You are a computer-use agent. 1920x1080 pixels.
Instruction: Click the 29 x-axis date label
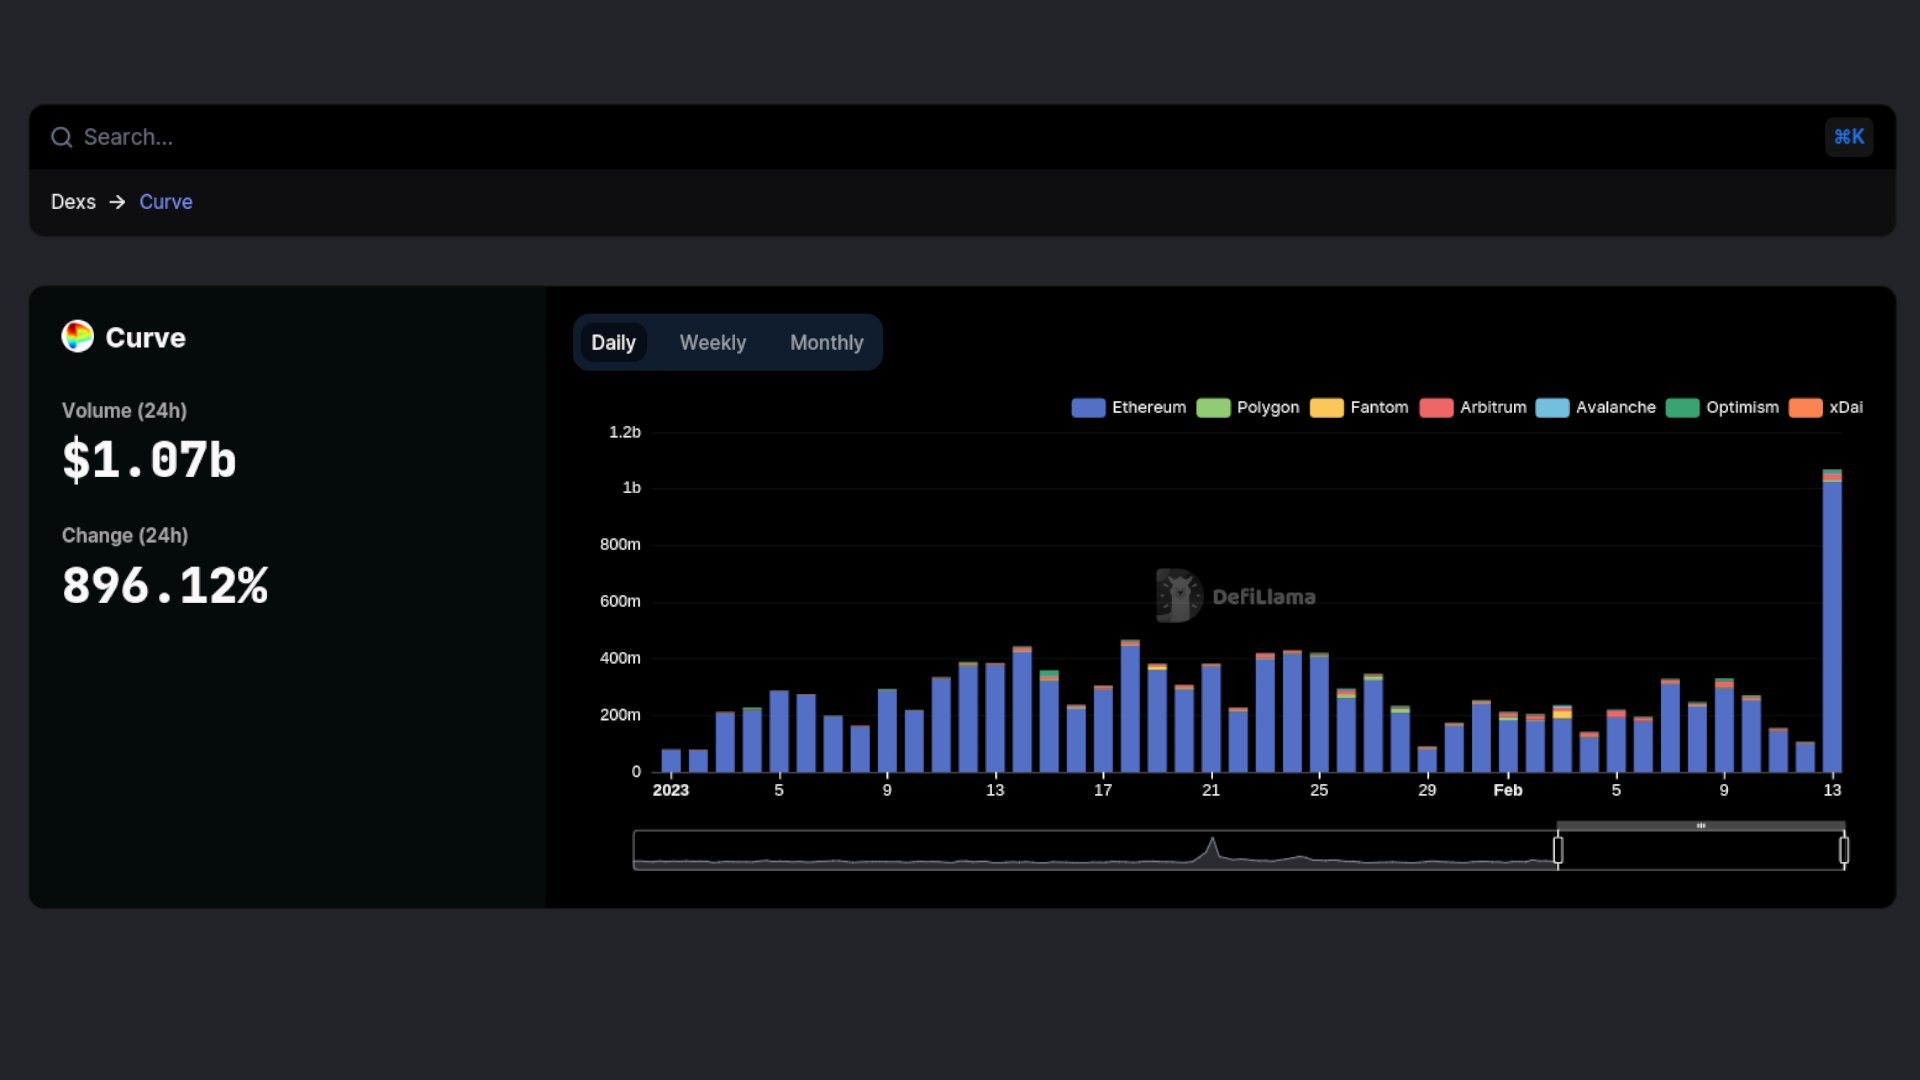(1427, 791)
